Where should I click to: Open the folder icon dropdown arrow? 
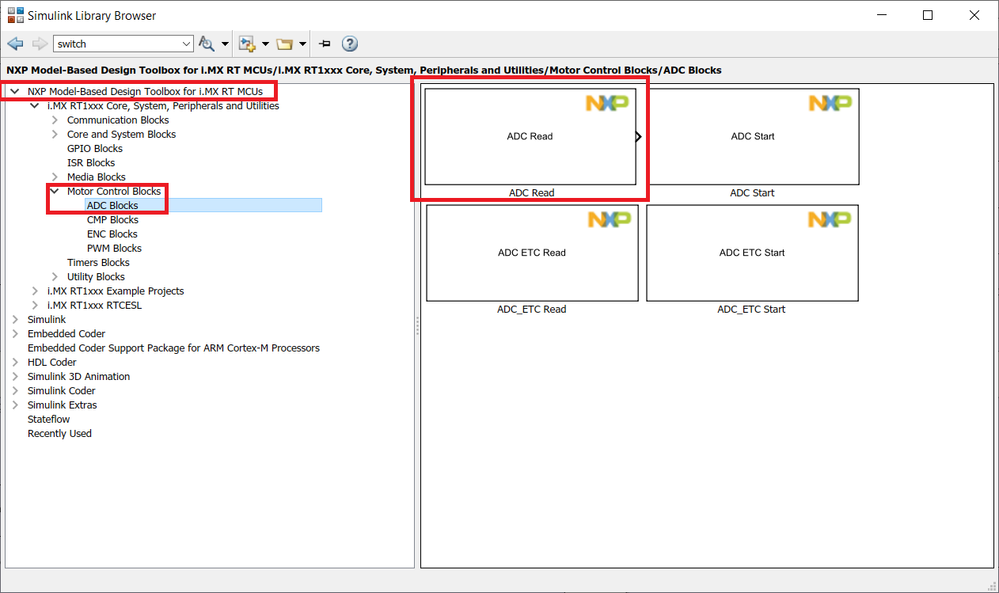pos(303,44)
